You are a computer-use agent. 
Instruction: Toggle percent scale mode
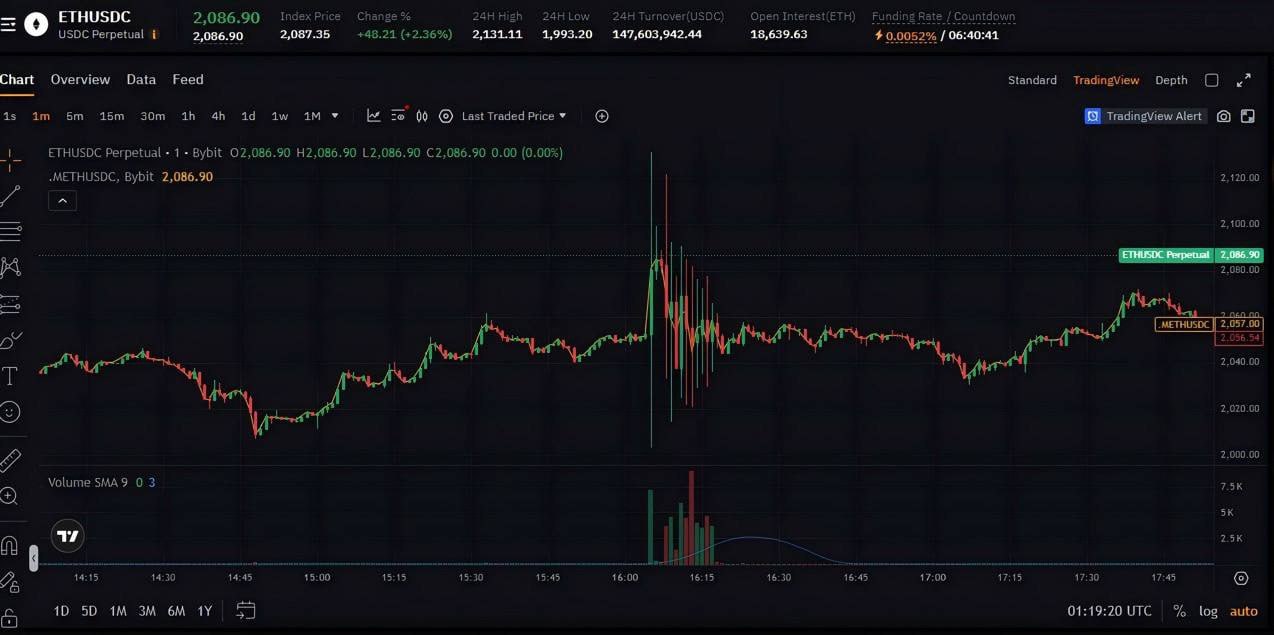[x=1179, y=611]
